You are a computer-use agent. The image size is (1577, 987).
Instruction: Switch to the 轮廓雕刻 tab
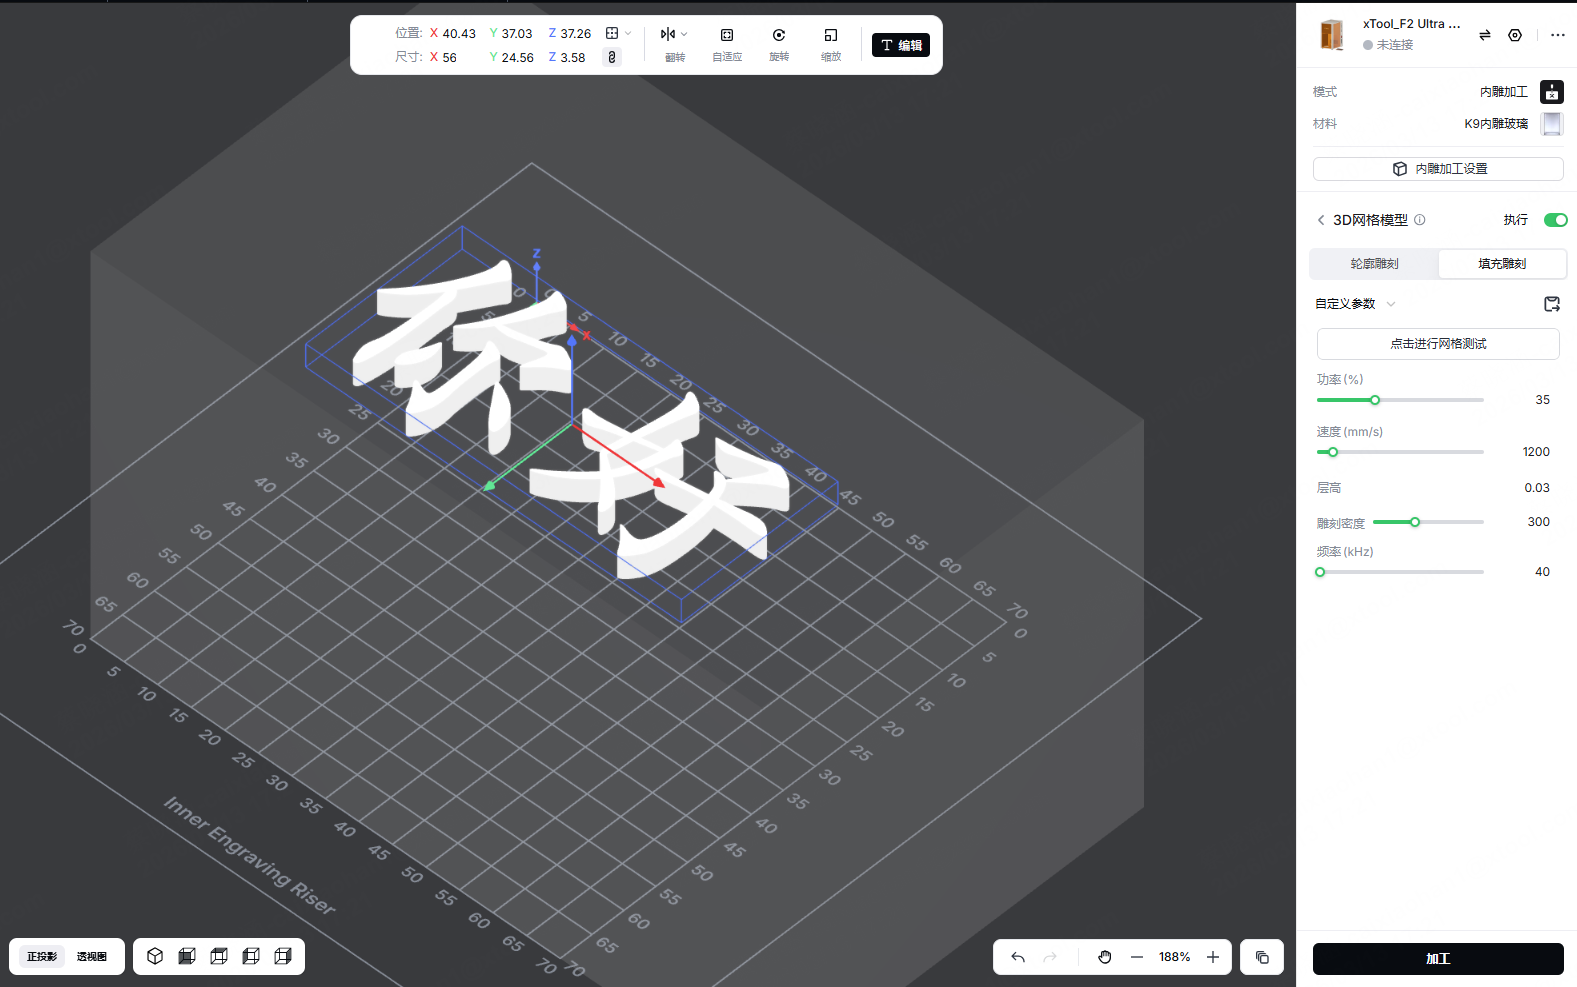tap(1374, 264)
